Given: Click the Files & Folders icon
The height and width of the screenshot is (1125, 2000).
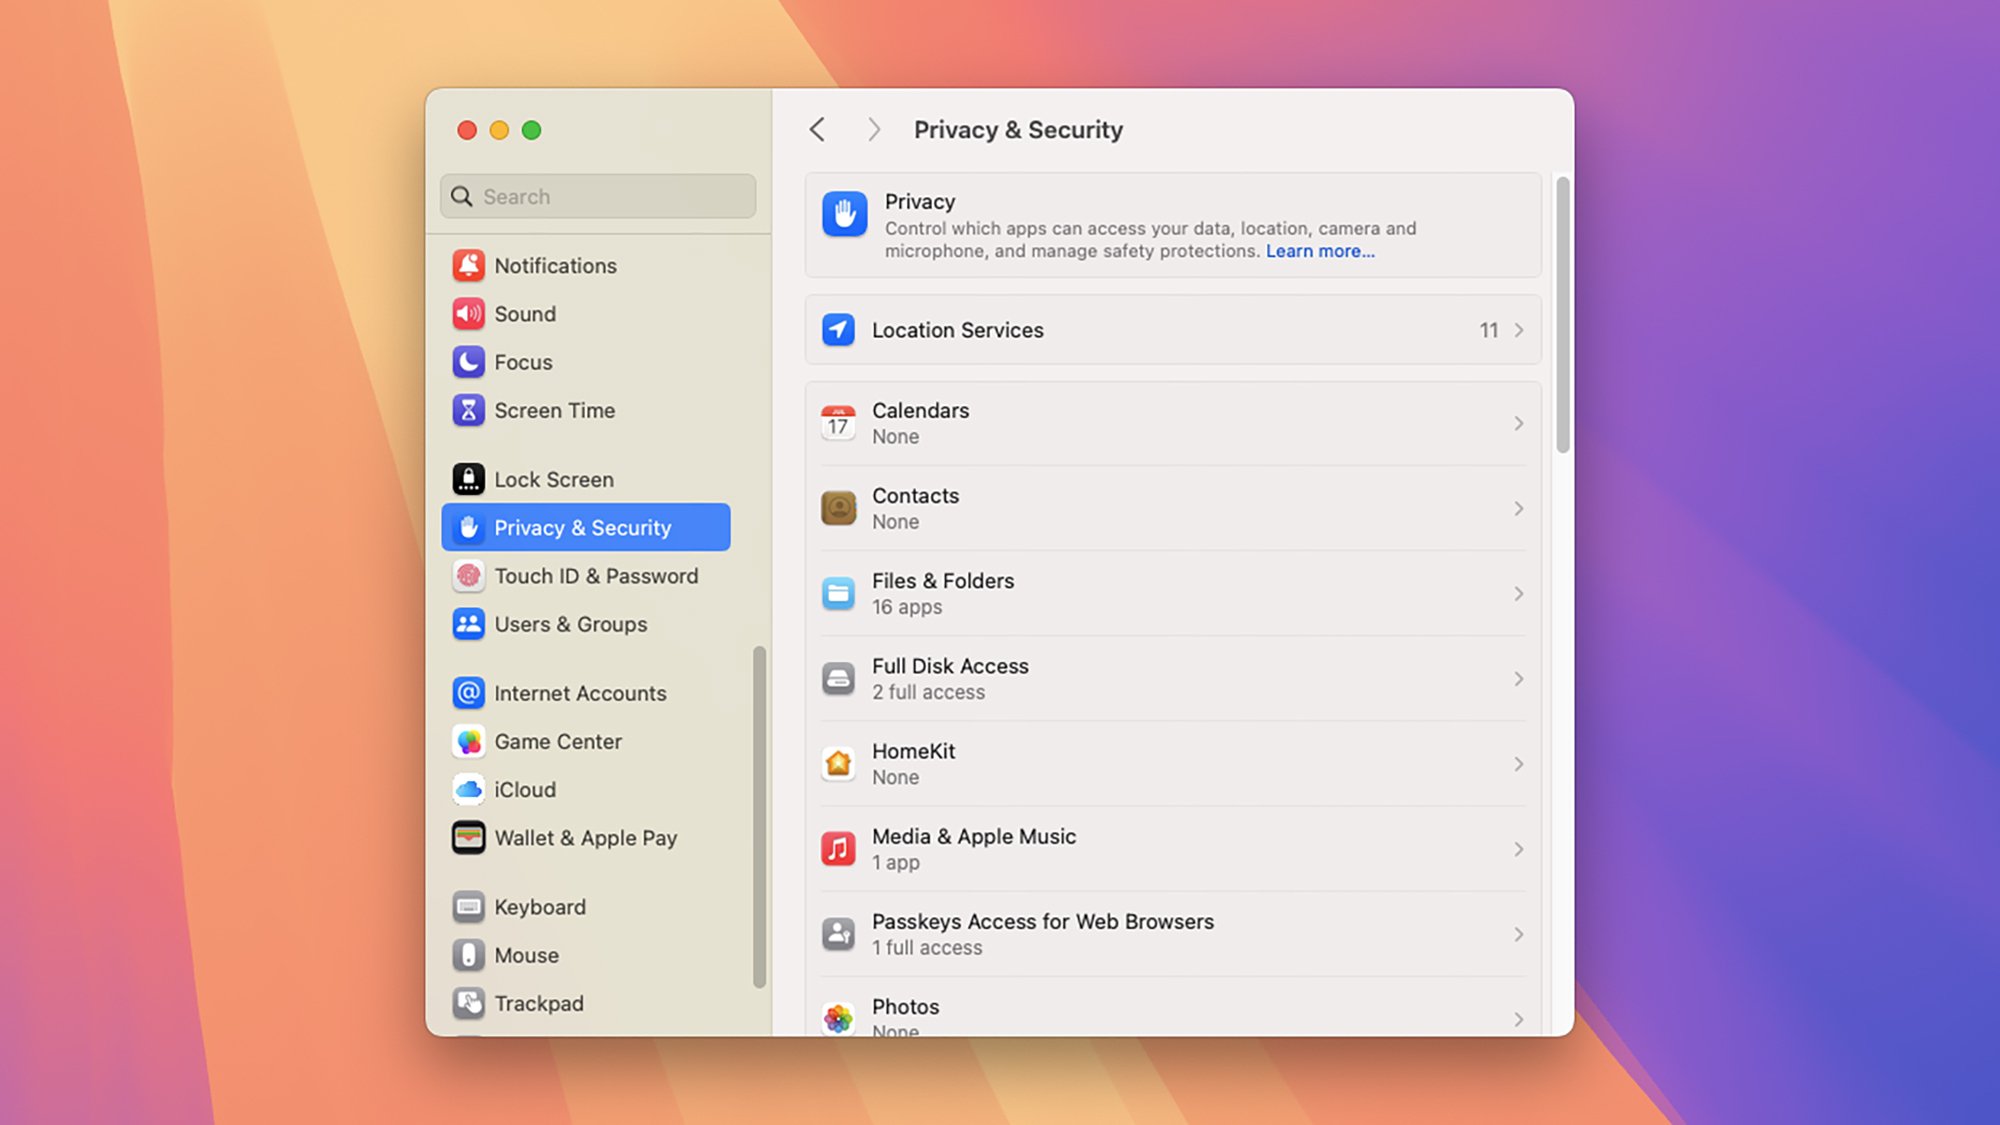Looking at the screenshot, I should pyautogui.click(x=838, y=594).
